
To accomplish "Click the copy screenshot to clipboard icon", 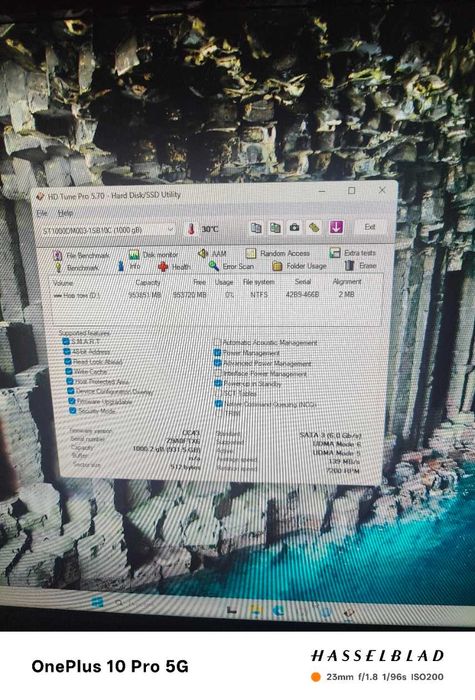I will coord(275,228).
